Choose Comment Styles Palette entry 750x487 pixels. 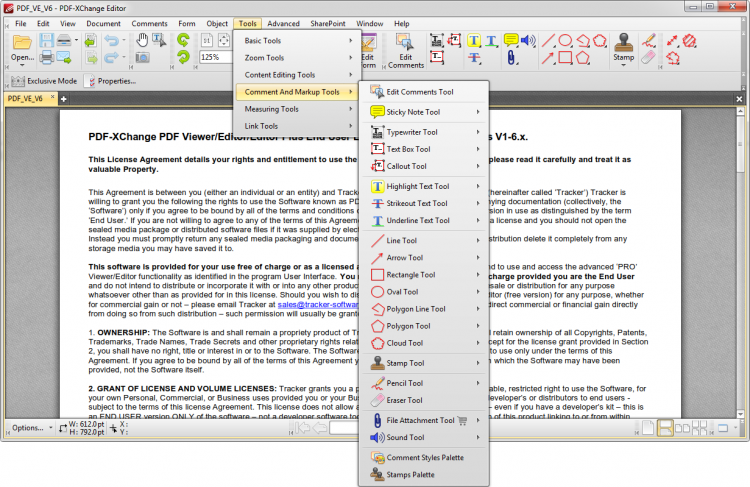(x=424, y=458)
